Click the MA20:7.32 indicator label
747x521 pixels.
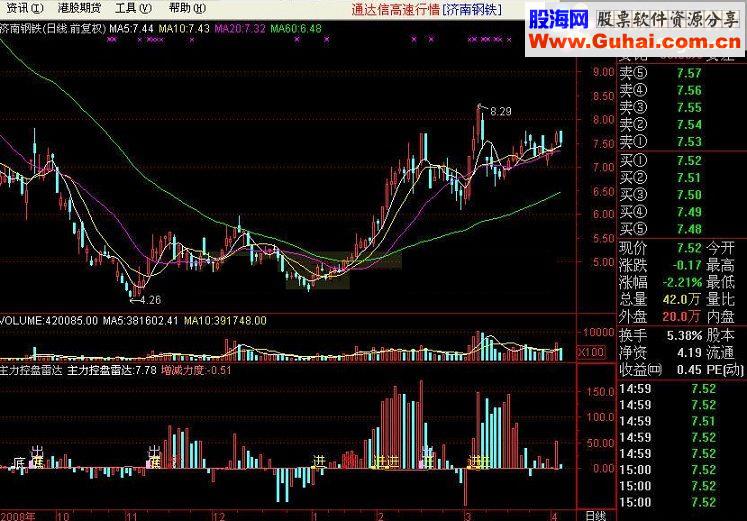tap(240, 29)
